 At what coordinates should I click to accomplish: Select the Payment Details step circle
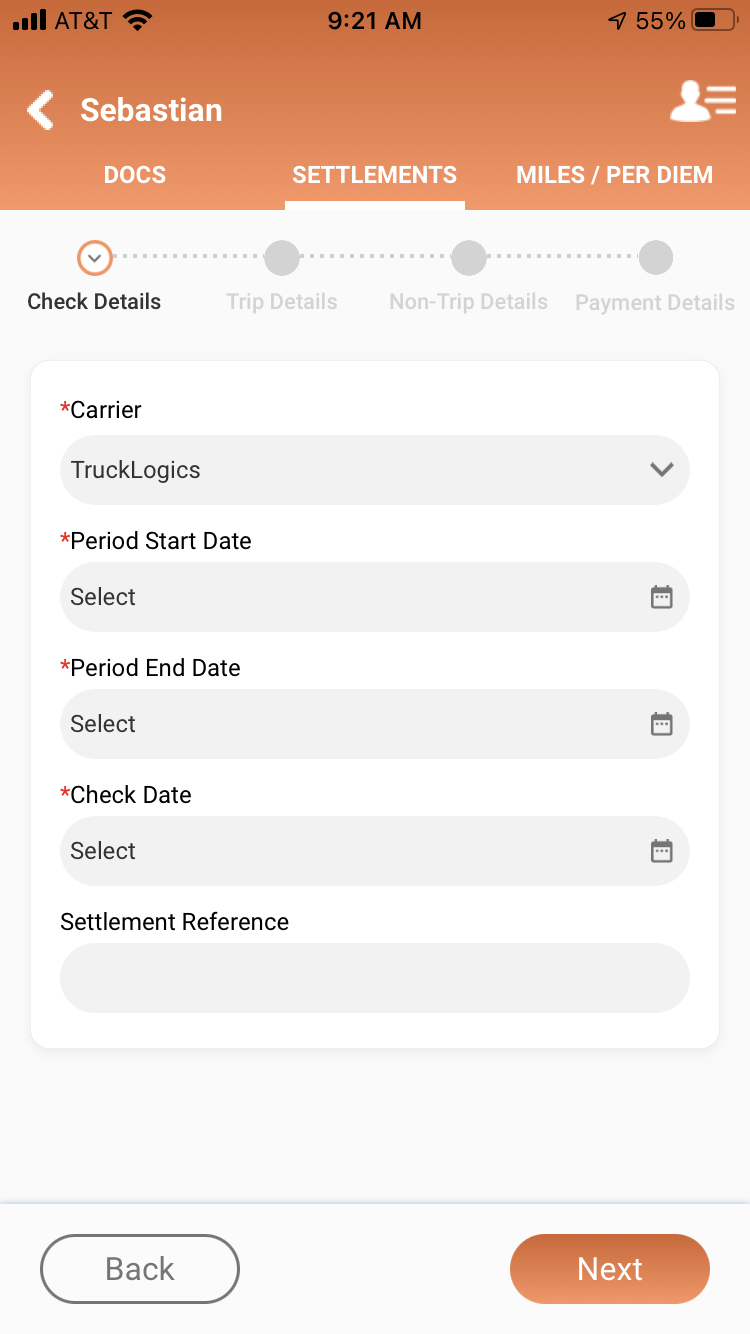[655, 258]
